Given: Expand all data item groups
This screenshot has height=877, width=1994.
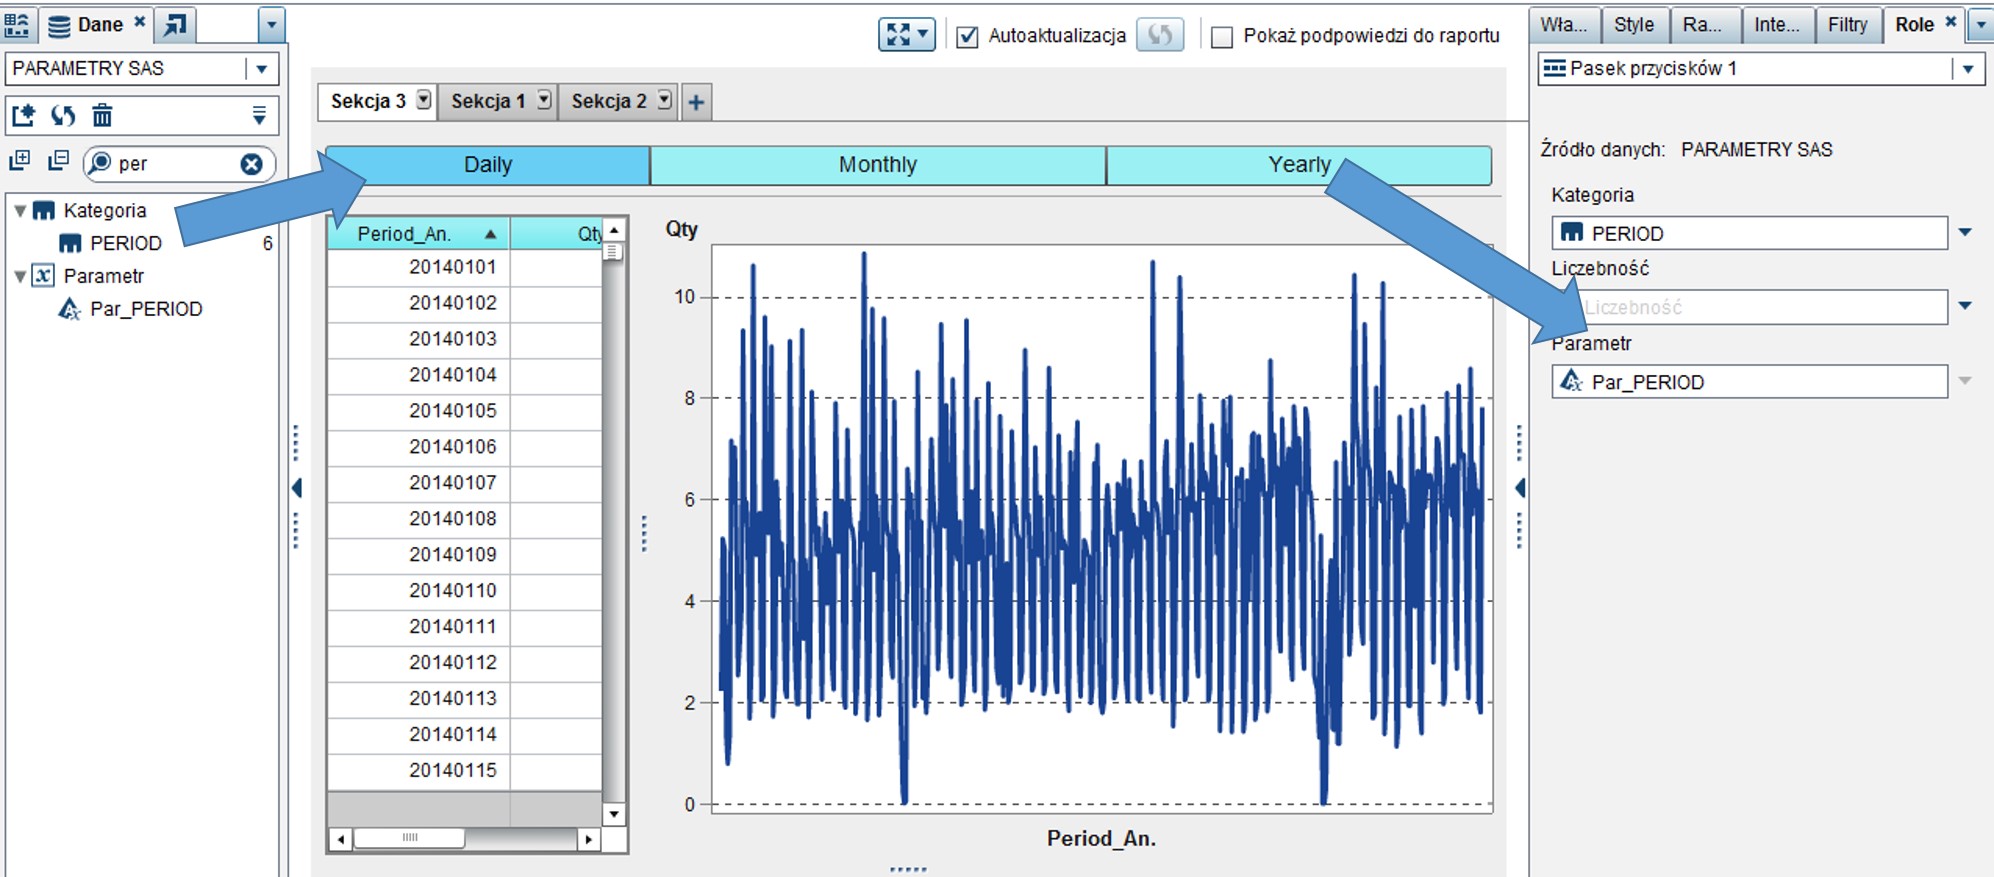Looking at the screenshot, I should (x=19, y=161).
